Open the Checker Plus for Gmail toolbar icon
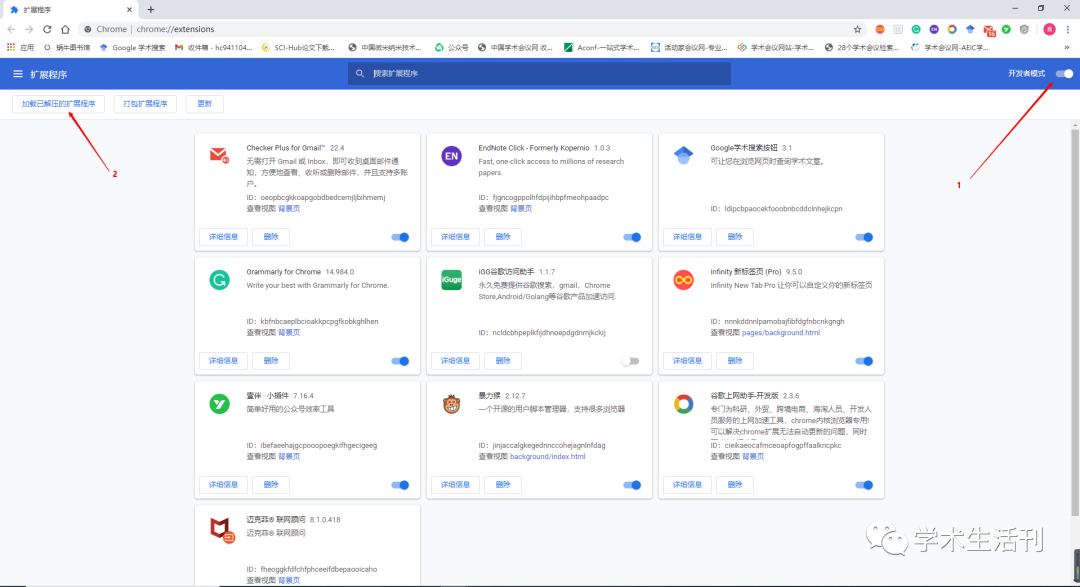This screenshot has width=1080, height=587. 988,30
